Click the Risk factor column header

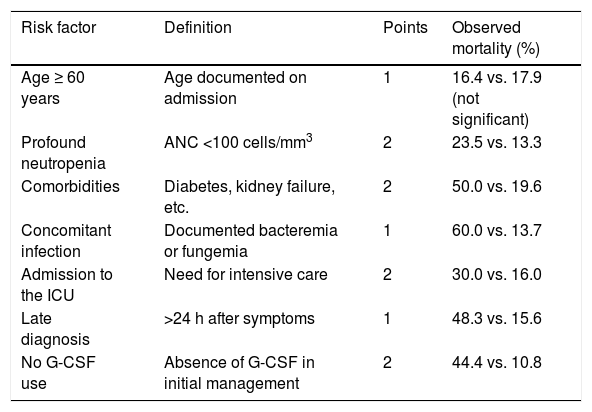pyautogui.click(x=59, y=28)
